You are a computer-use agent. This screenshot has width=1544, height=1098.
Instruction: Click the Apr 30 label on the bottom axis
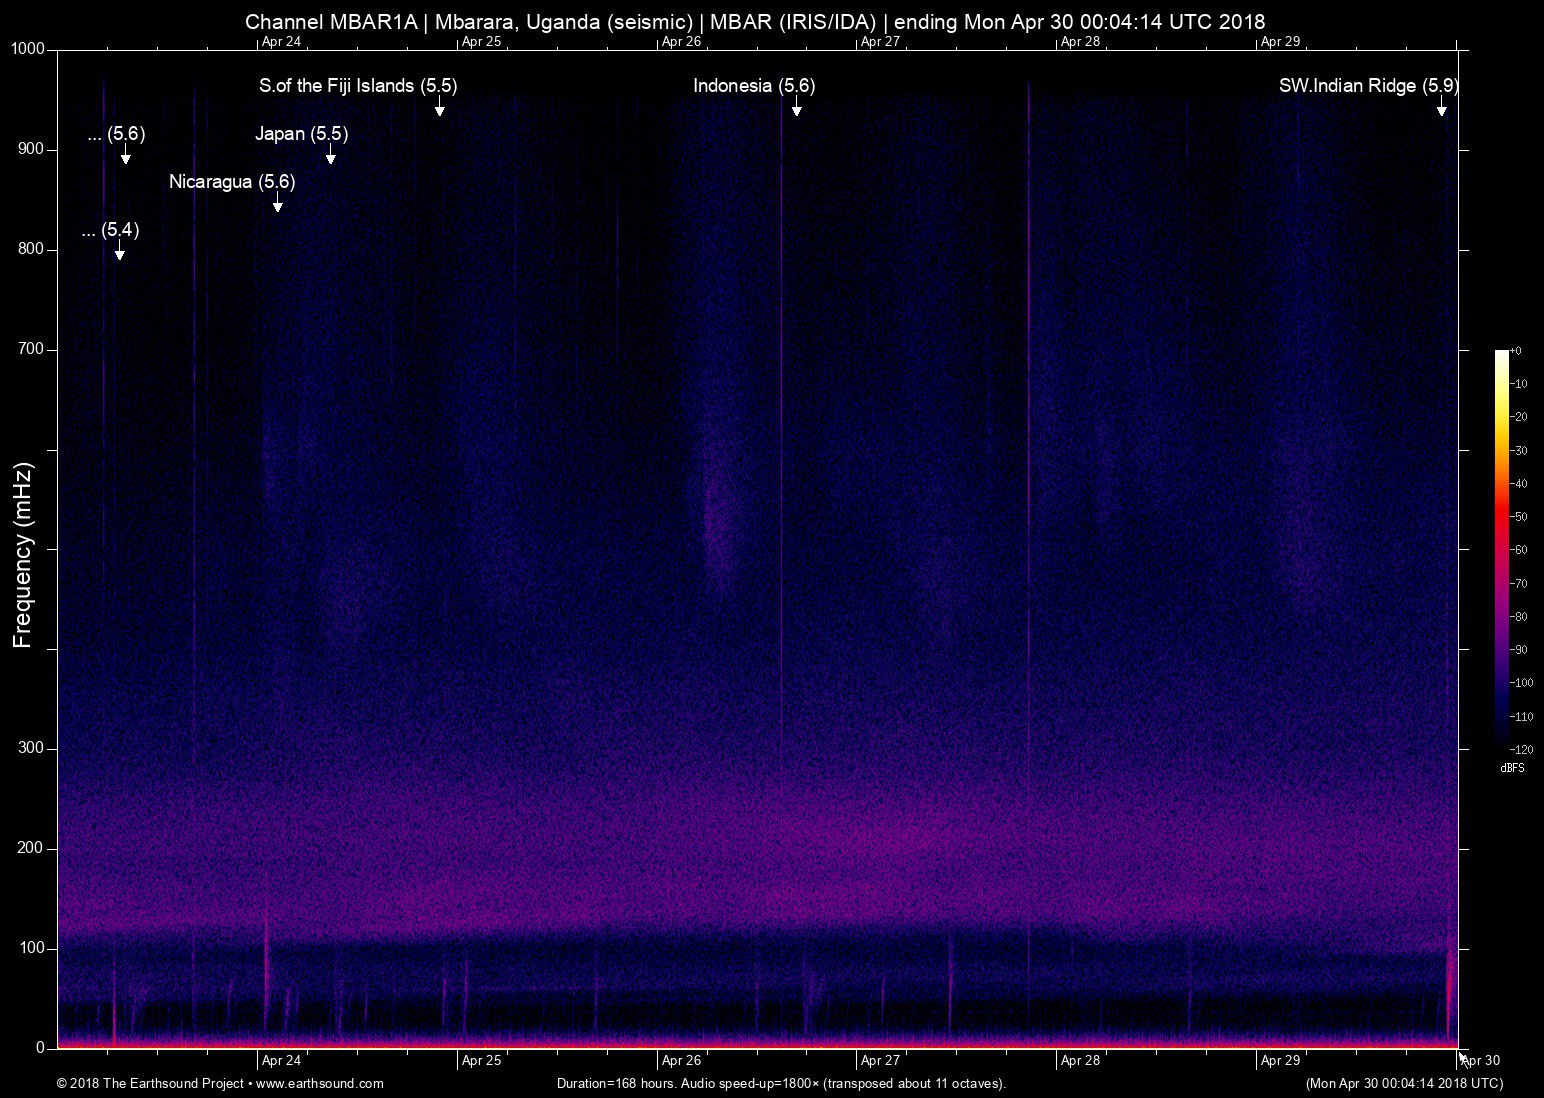(x=1481, y=1060)
